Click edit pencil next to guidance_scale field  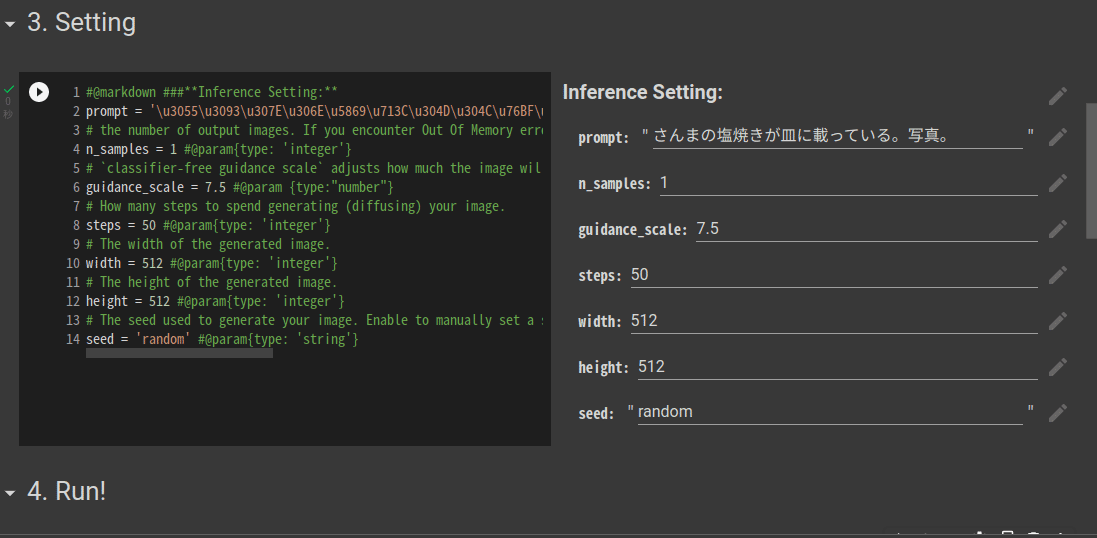[x=1058, y=229]
